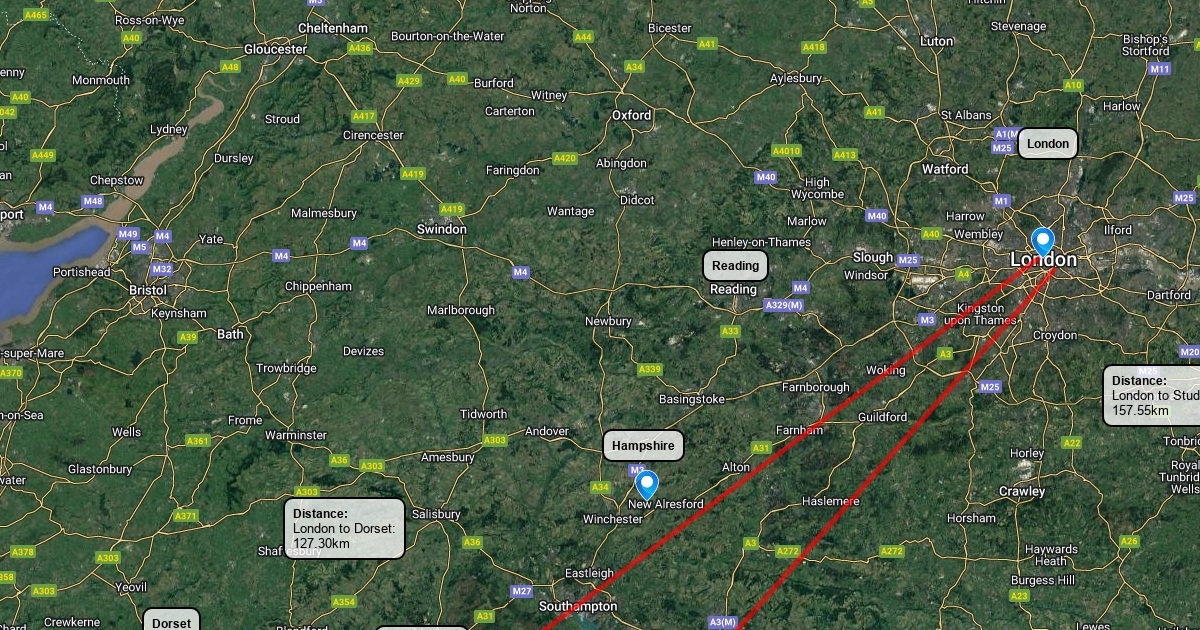The image size is (1200, 630).
Task: Click the A329(M) road shield near Reading
Action: point(783,305)
